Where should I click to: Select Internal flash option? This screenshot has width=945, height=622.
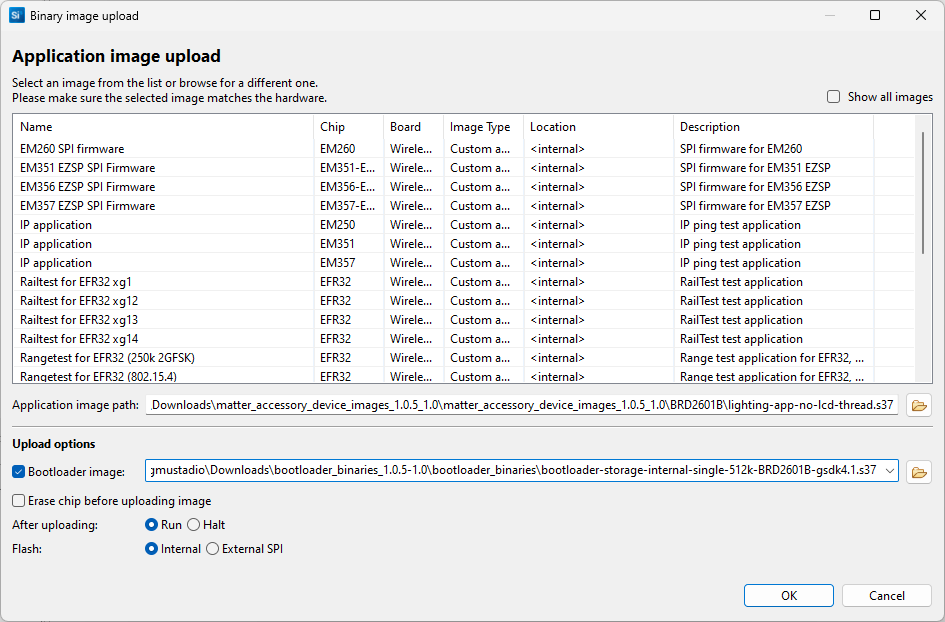150,548
